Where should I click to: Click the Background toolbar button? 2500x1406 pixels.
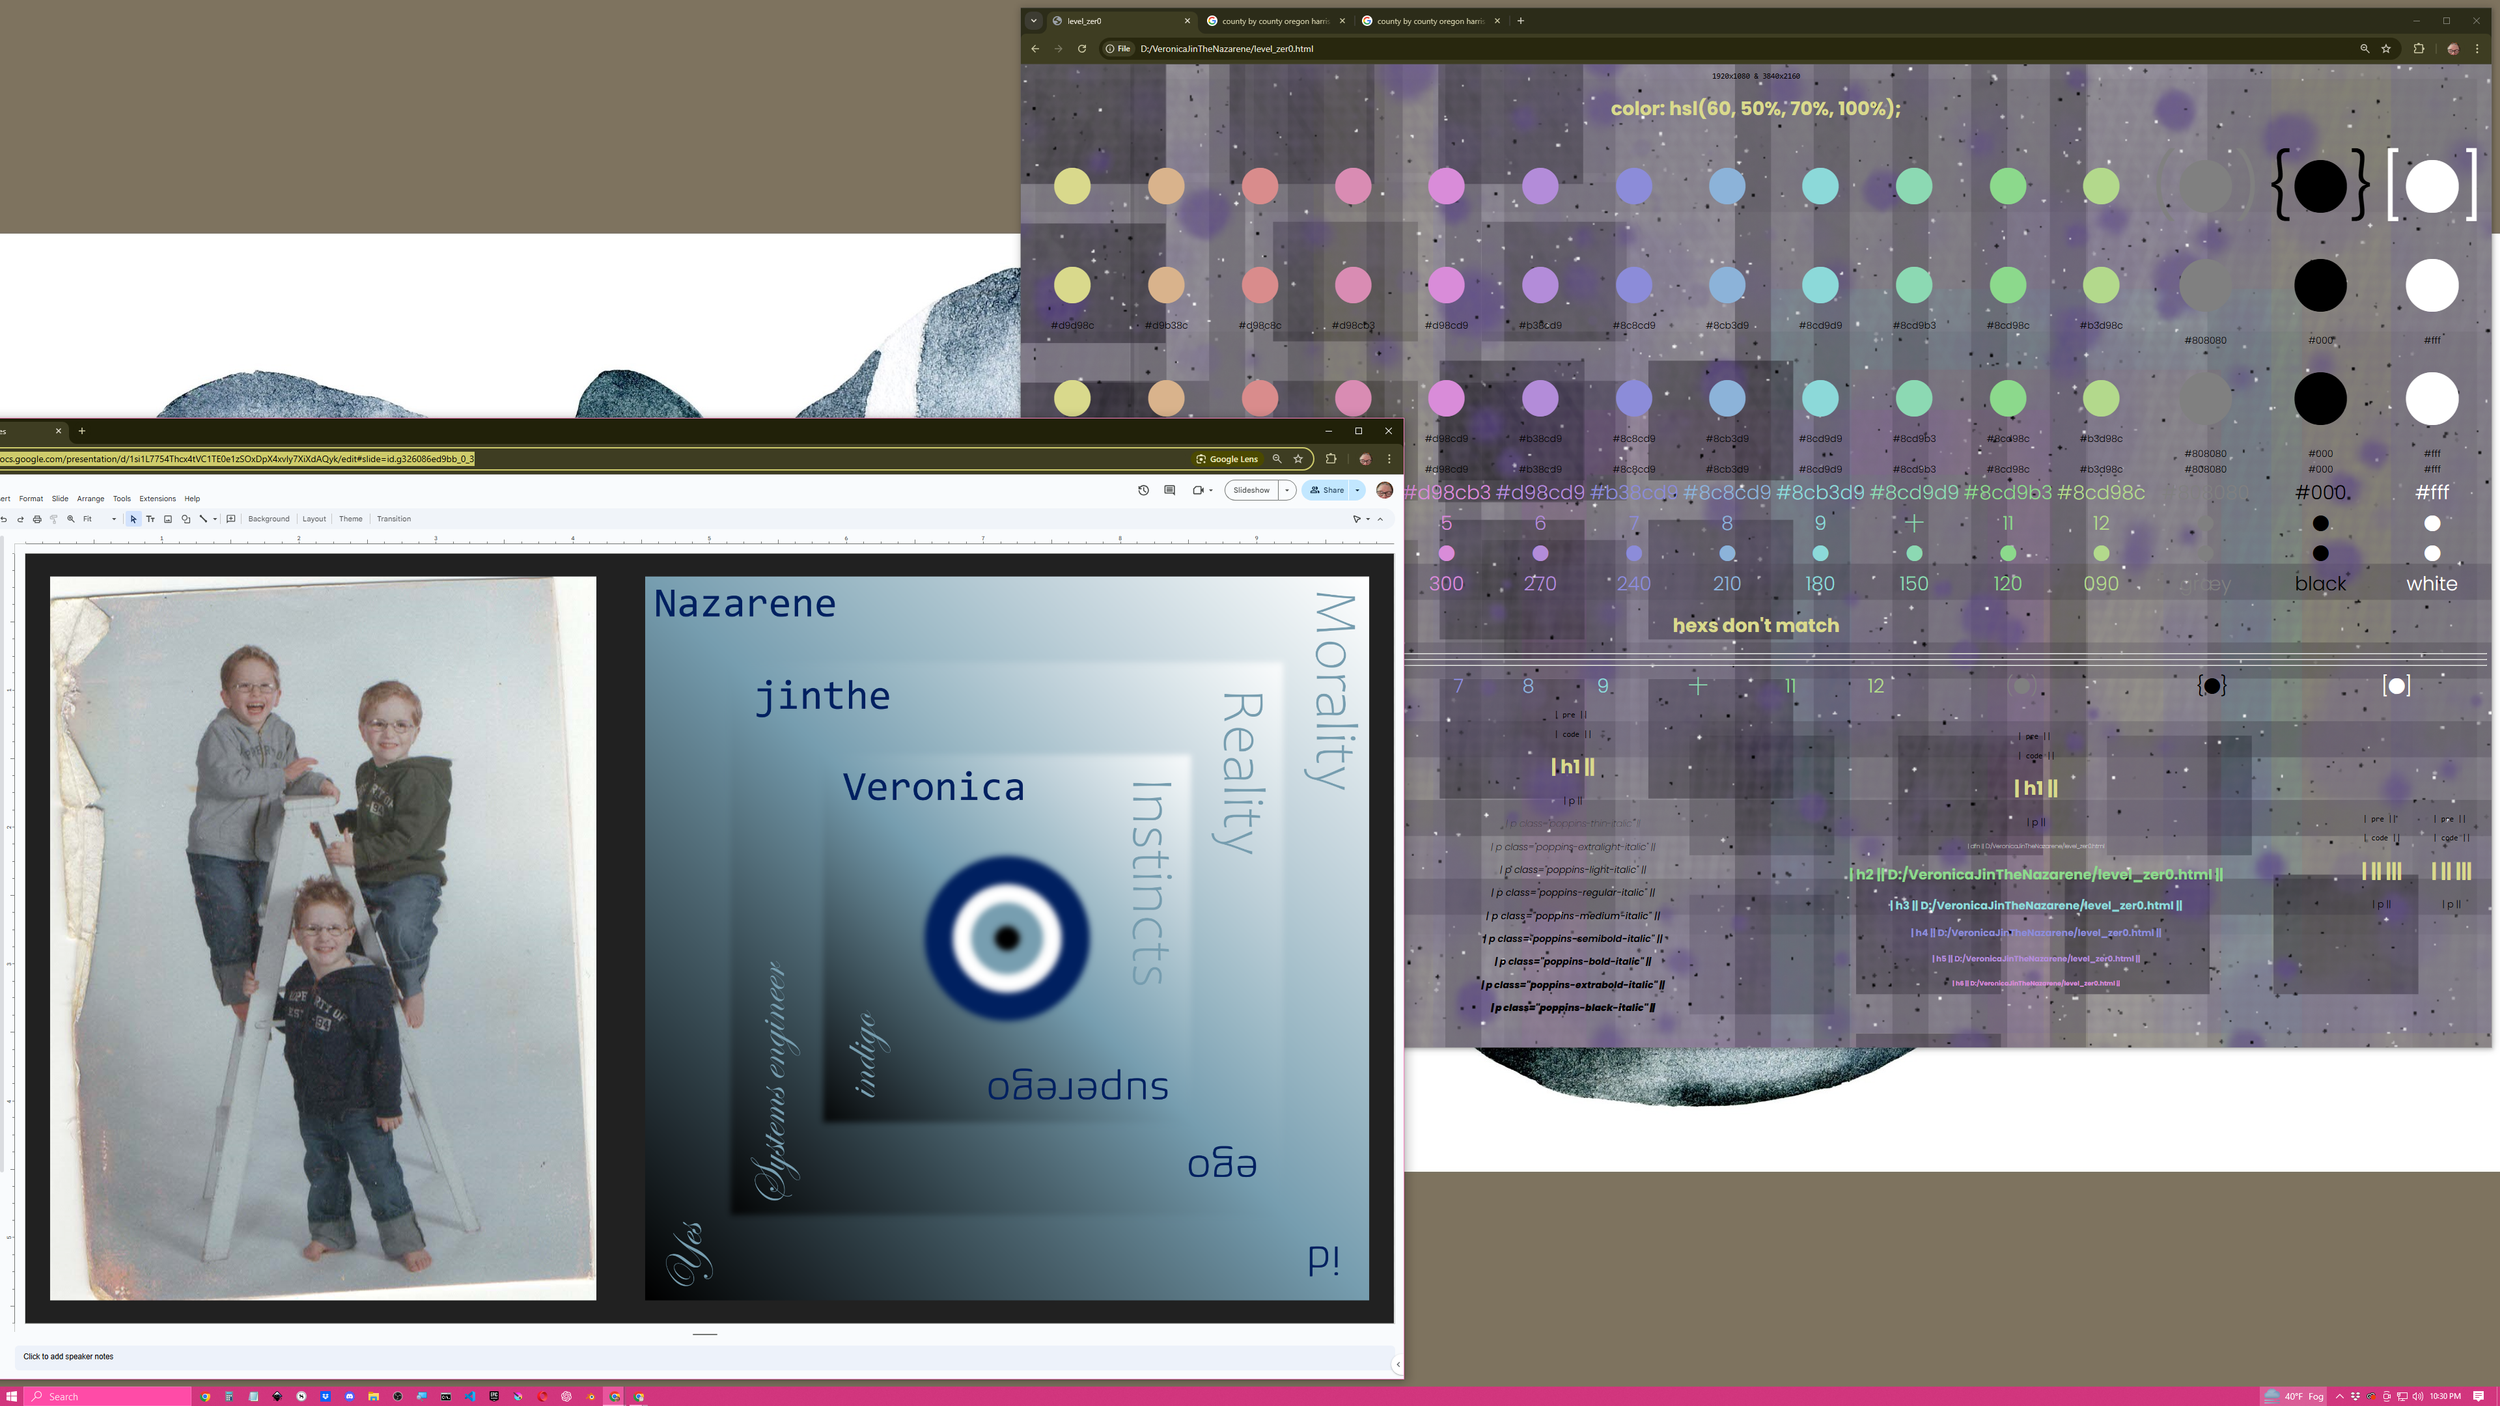tap(268, 519)
